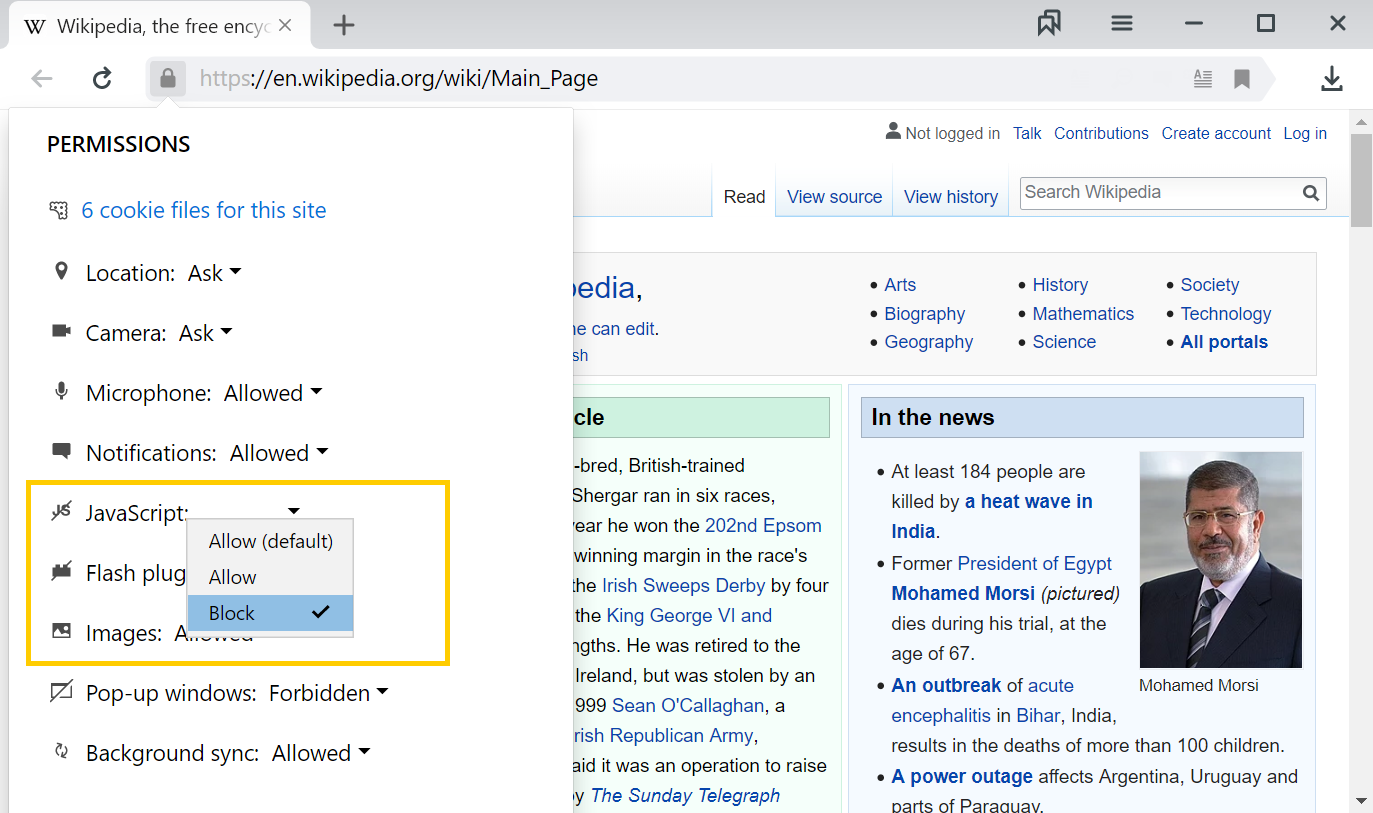This screenshot has width=1373, height=813.
Task: Open the President of Egypt link
Action: (x=1035, y=563)
